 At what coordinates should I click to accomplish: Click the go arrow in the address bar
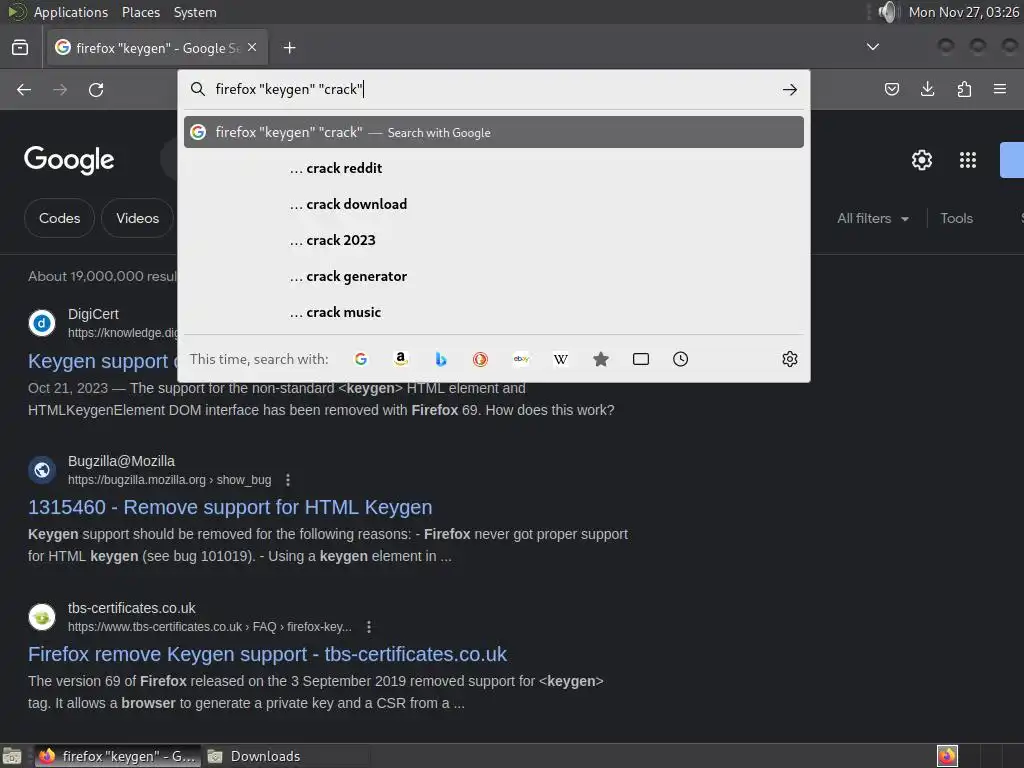point(790,89)
